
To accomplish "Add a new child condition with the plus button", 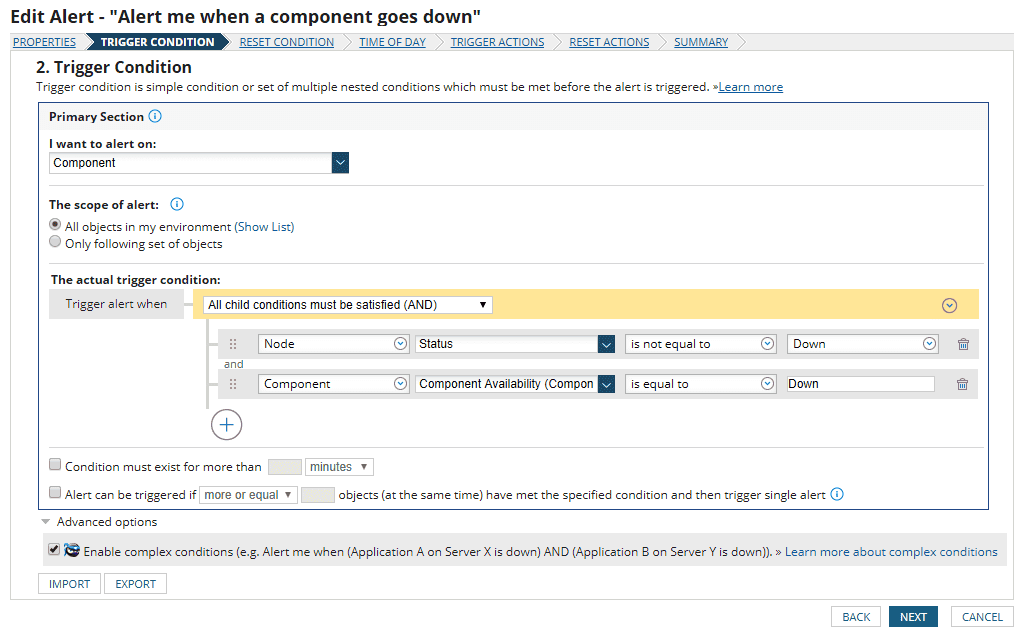I will click(226, 424).
